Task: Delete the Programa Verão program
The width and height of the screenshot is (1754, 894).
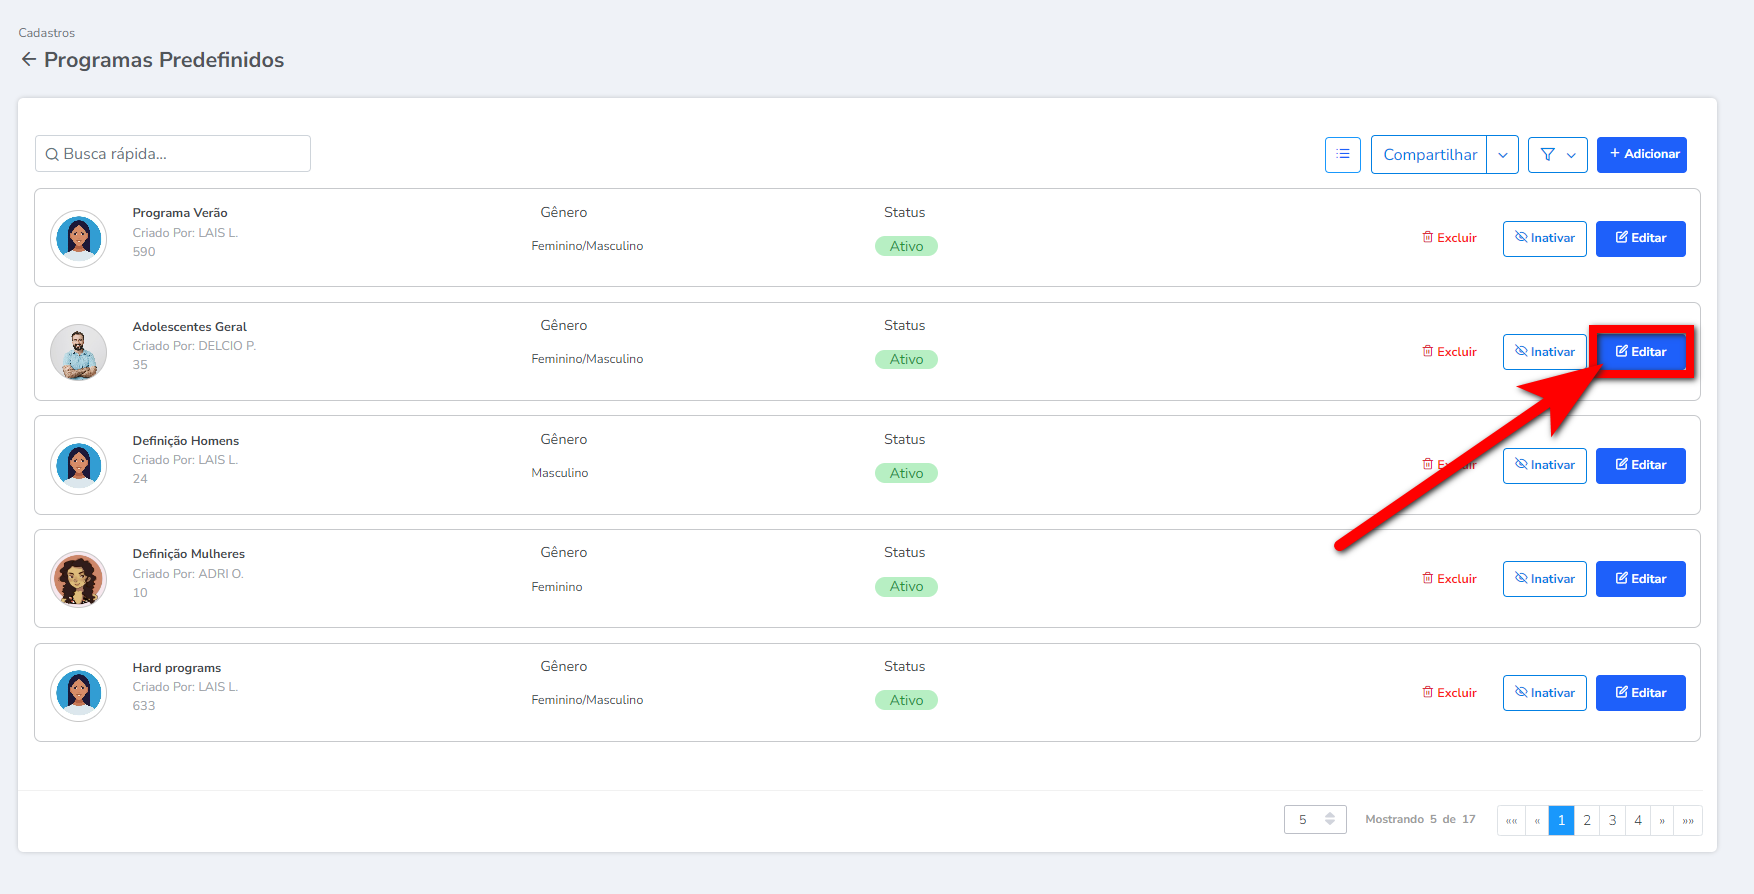Action: click(x=1449, y=238)
